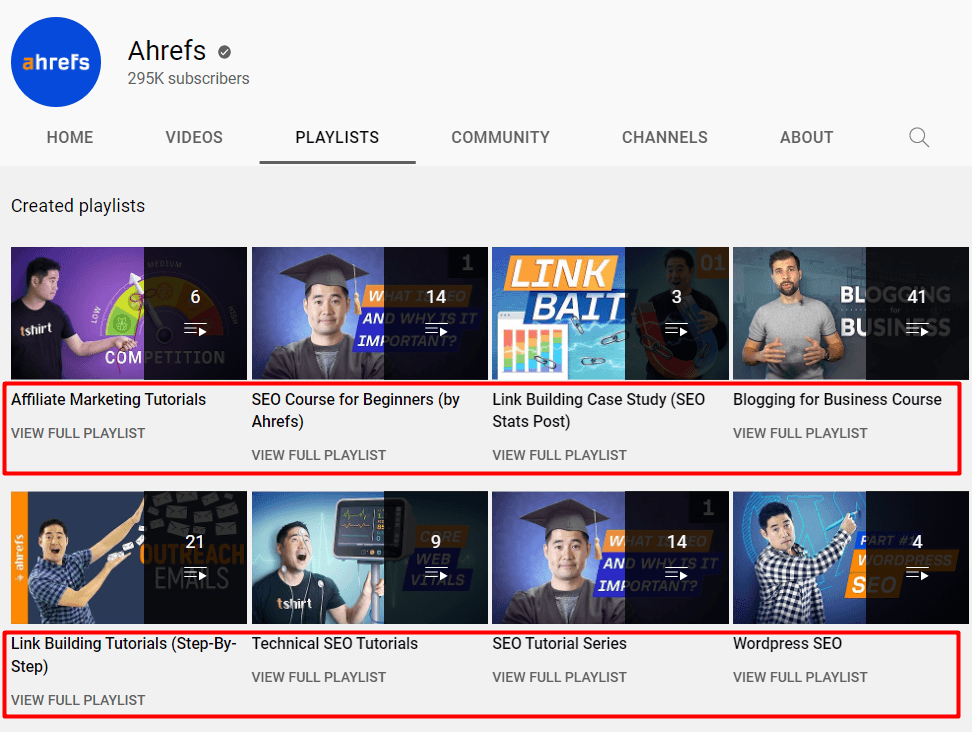This screenshot has height=732, width=972.
Task: Click playlist icon on Link Building Tutorials thumbnail
Action: [x=195, y=575]
